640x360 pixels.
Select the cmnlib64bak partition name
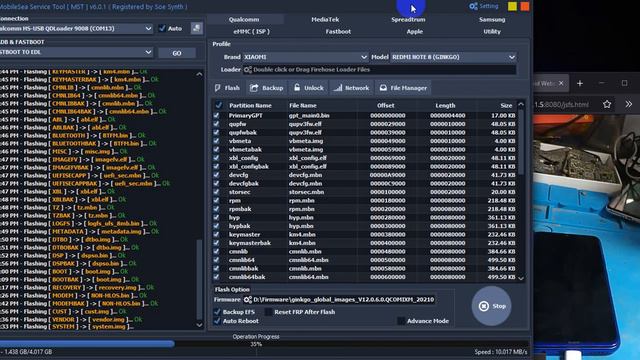(x=247, y=277)
